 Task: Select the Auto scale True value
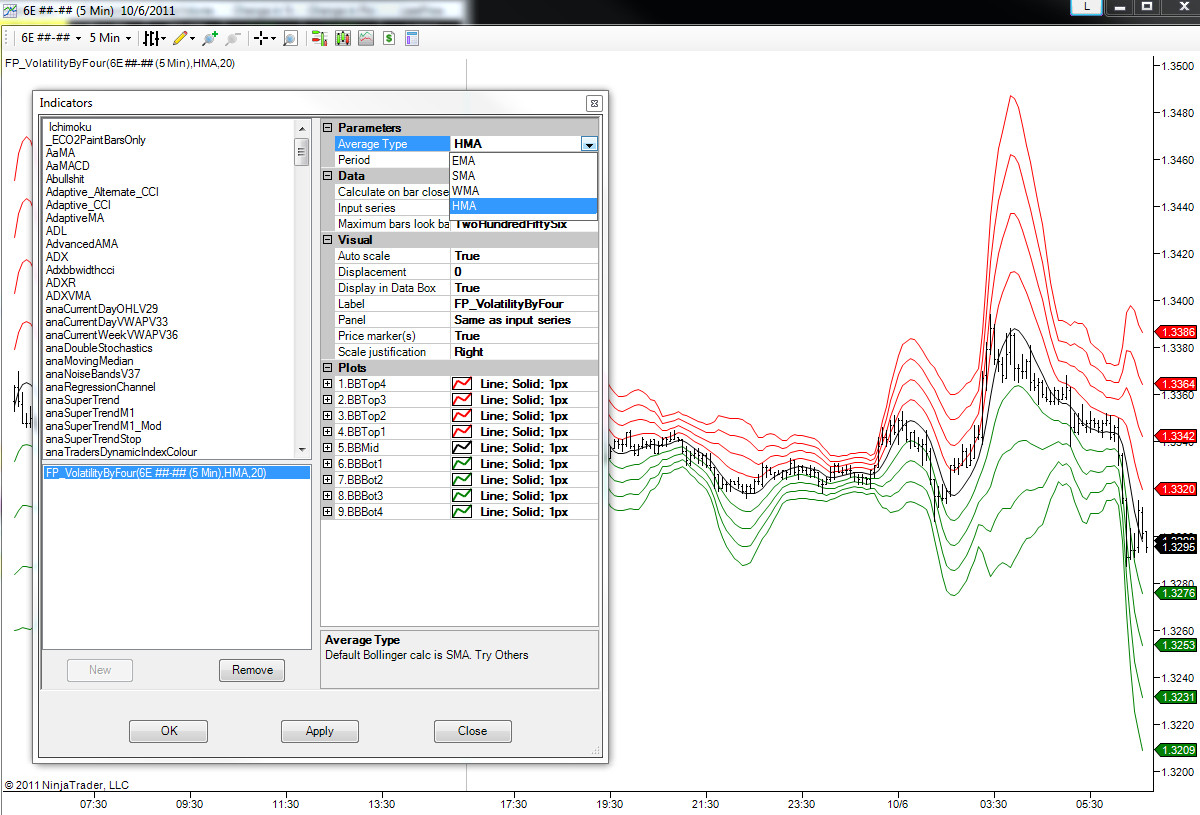[x=524, y=256]
